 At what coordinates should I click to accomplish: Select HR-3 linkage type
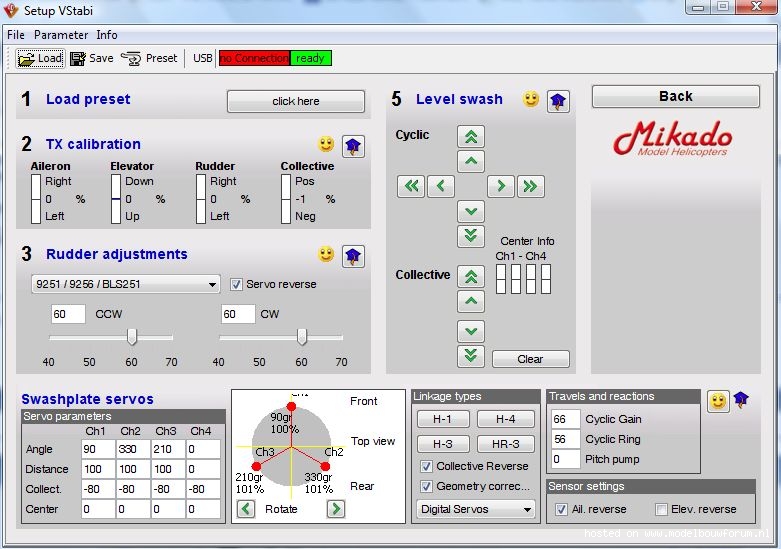(x=505, y=443)
